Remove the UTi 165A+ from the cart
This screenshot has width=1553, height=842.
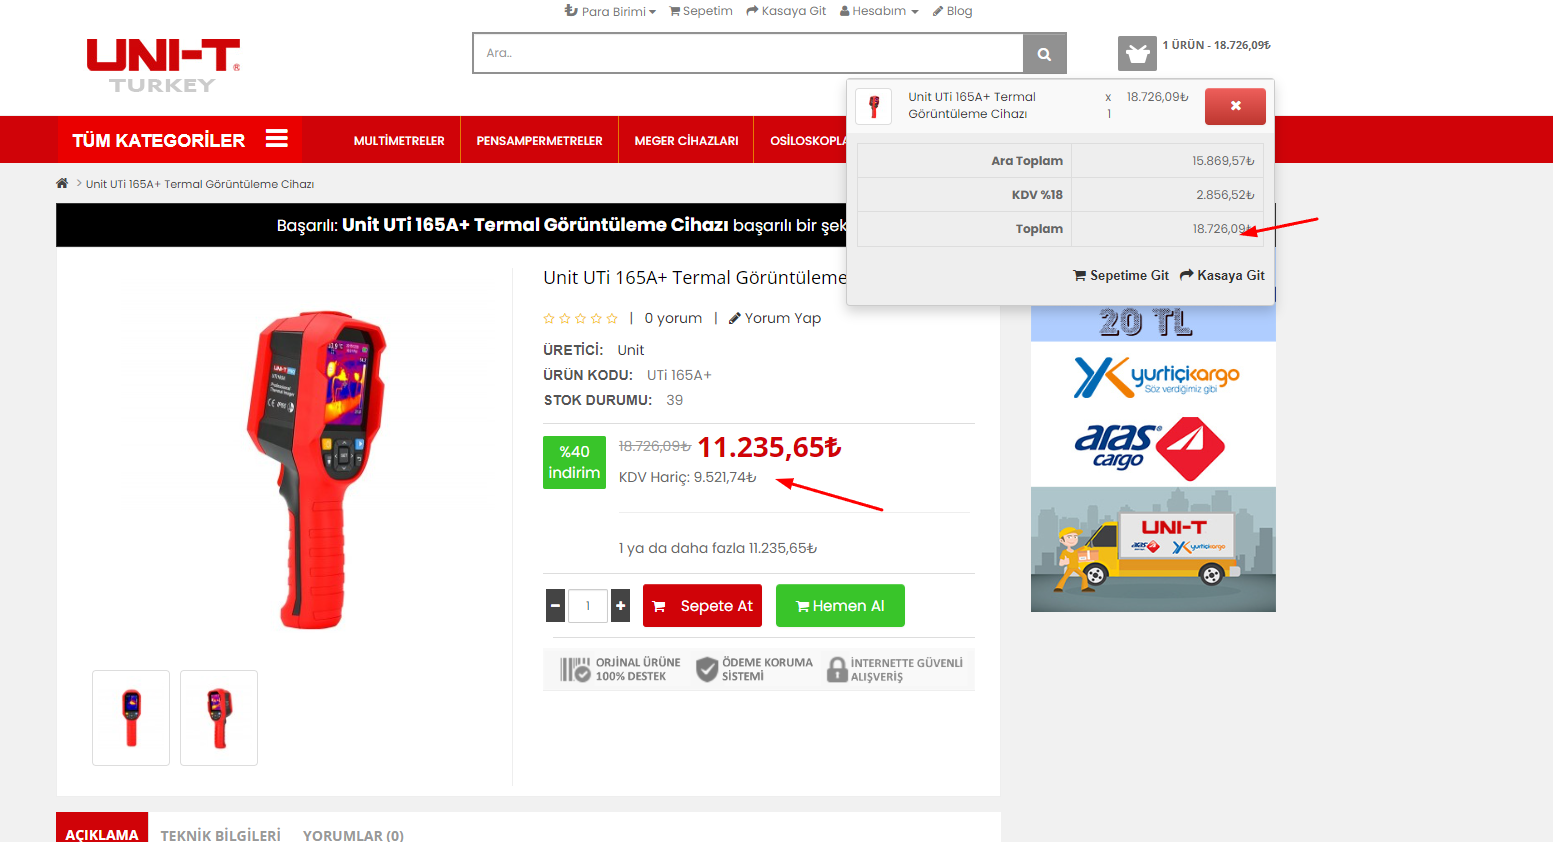point(1235,106)
